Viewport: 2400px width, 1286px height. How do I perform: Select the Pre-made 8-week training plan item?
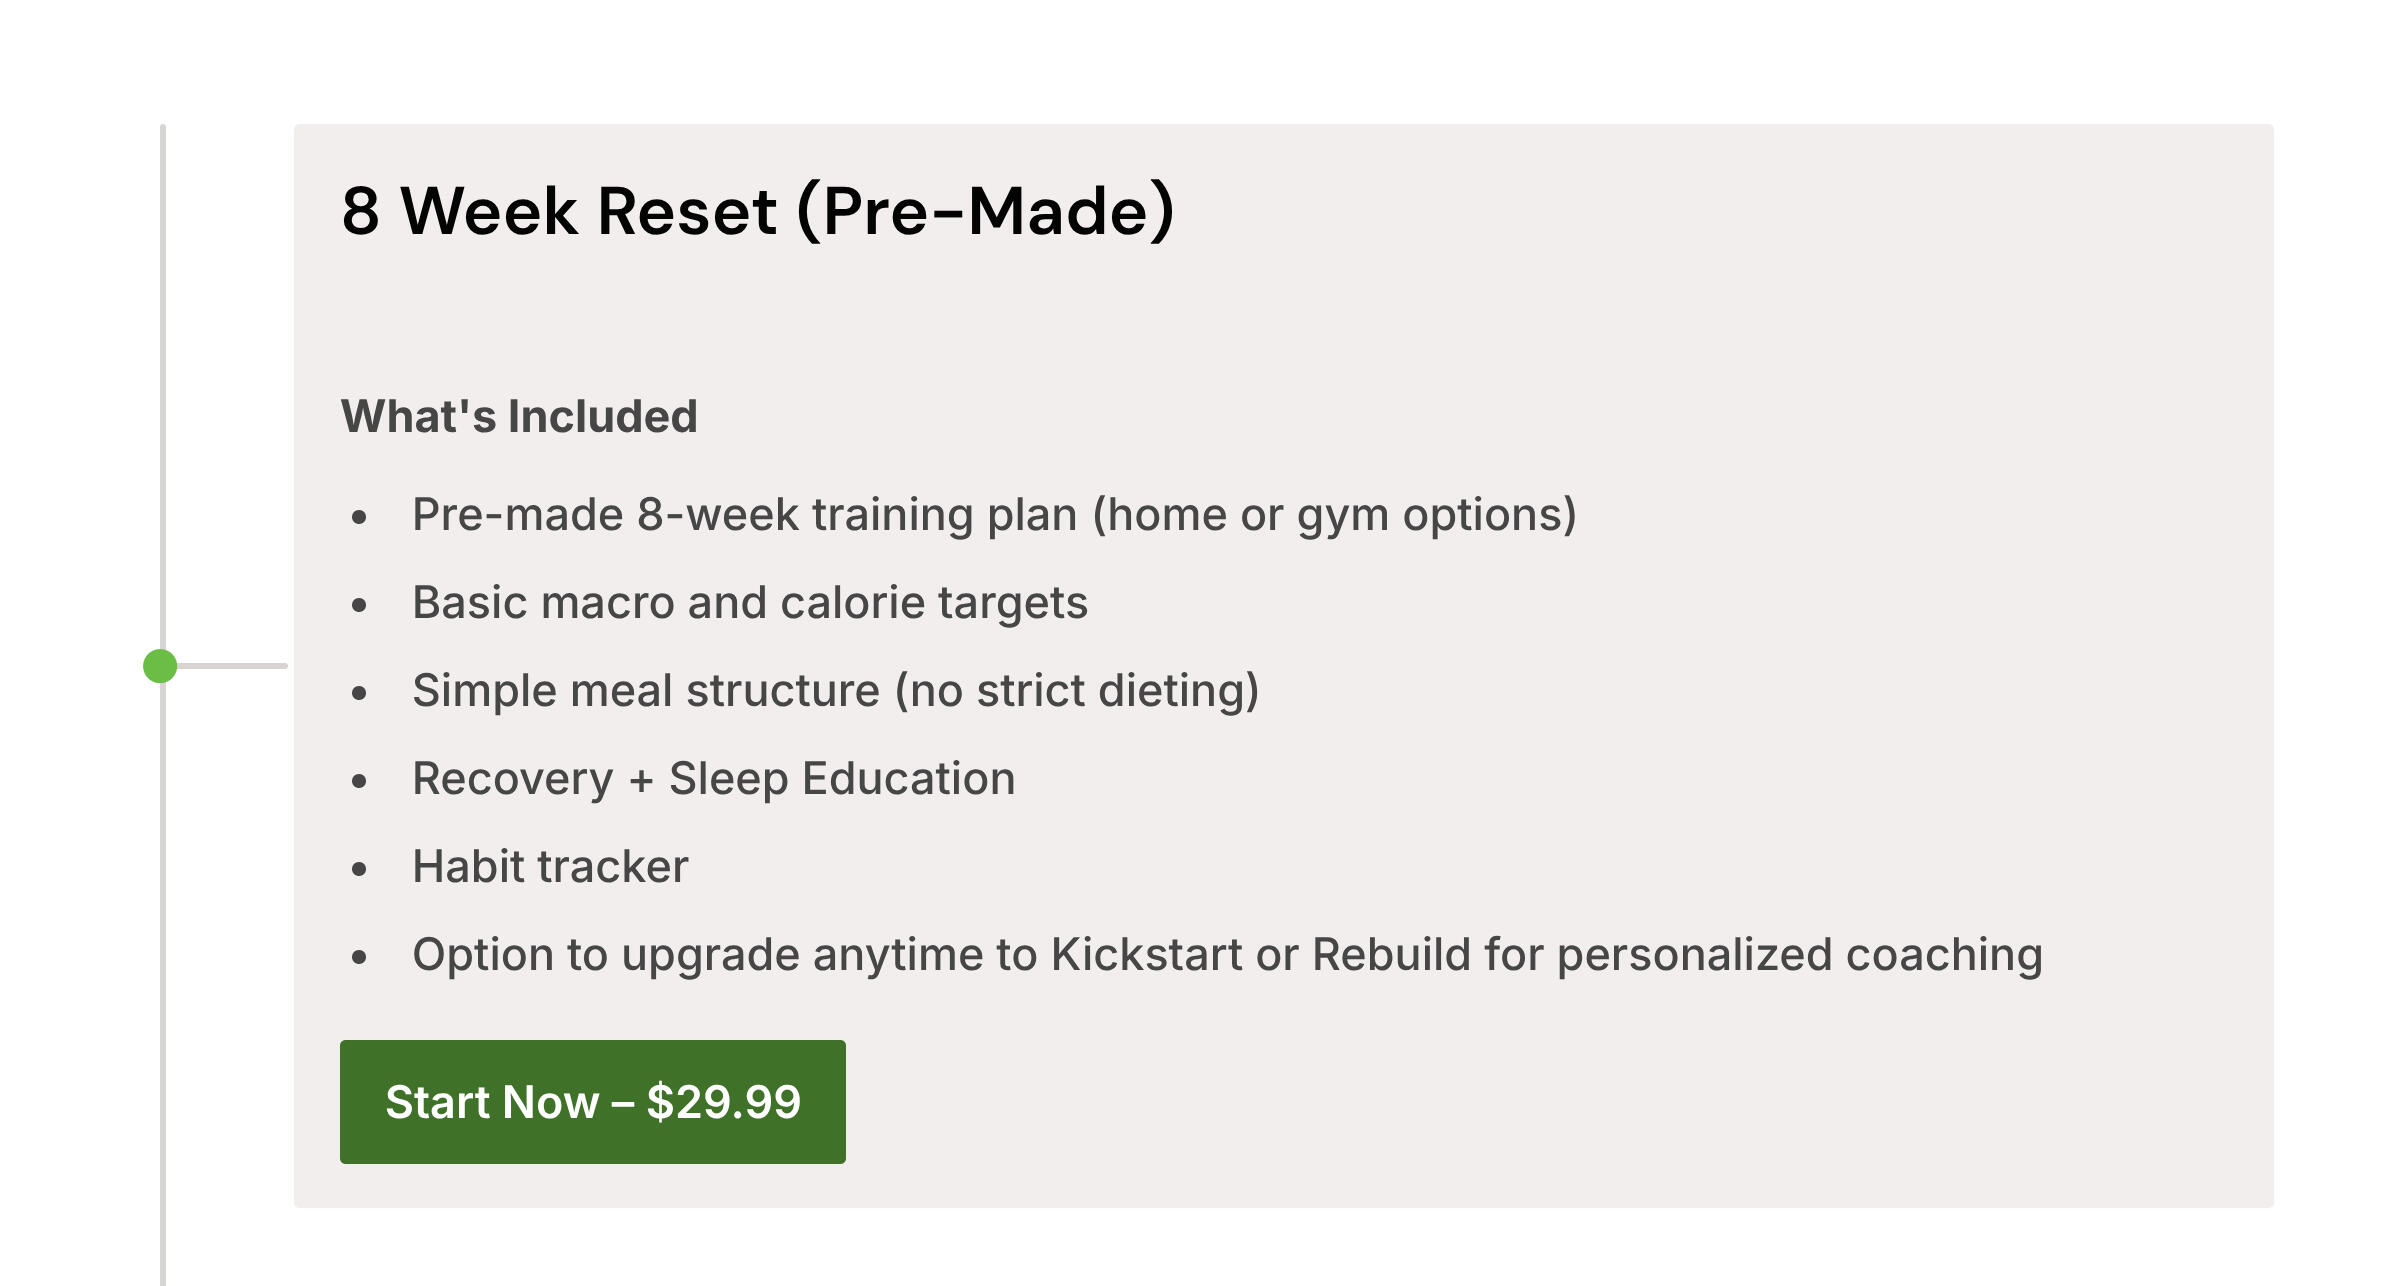click(994, 515)
